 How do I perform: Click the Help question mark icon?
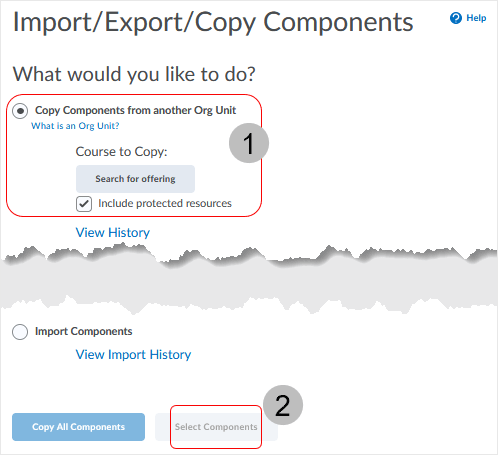point(456,18)
